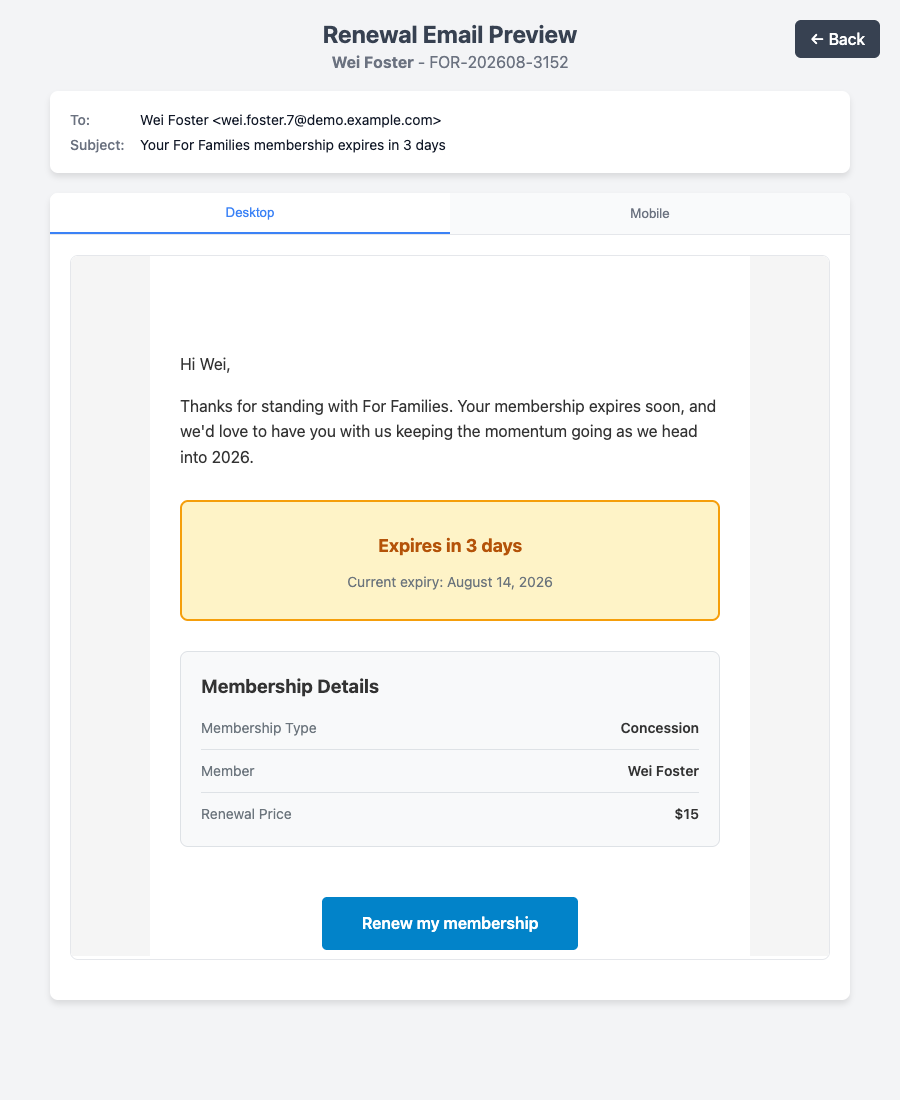
Task: Click the Renewal Email Preview heading
Action: tap(450, 34)
